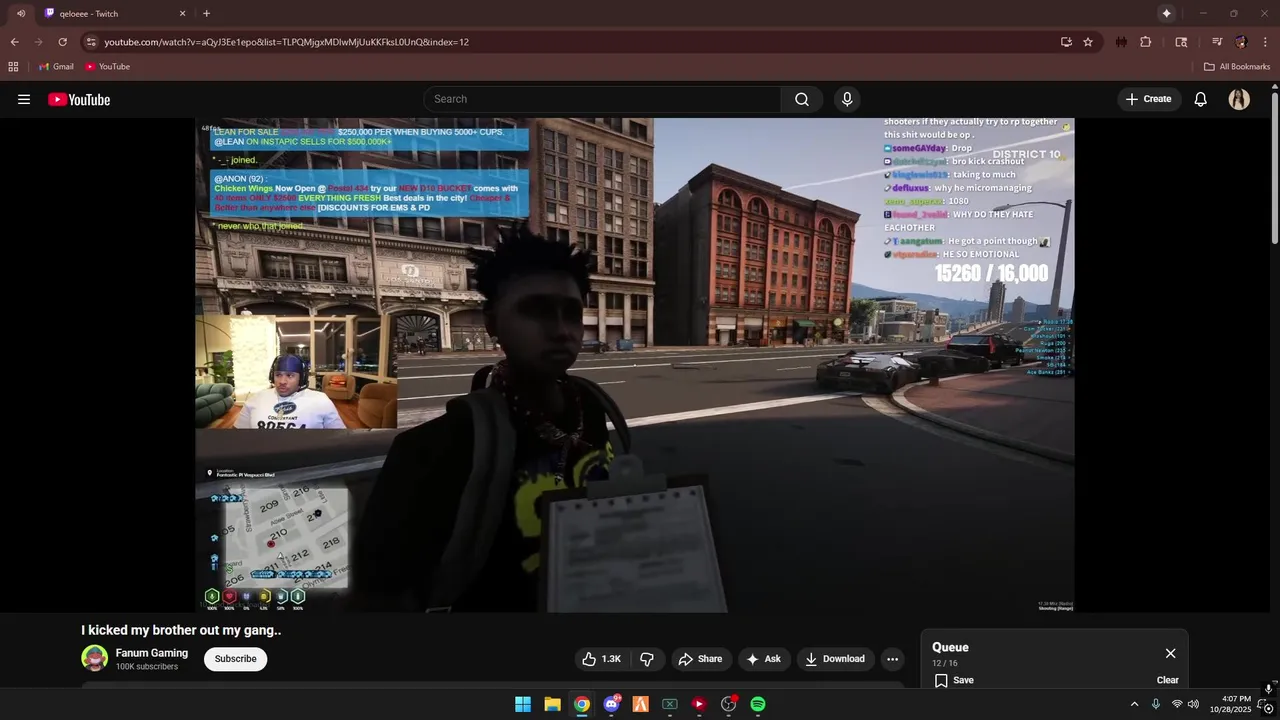Open Chrome three-dot menu

1266,42
